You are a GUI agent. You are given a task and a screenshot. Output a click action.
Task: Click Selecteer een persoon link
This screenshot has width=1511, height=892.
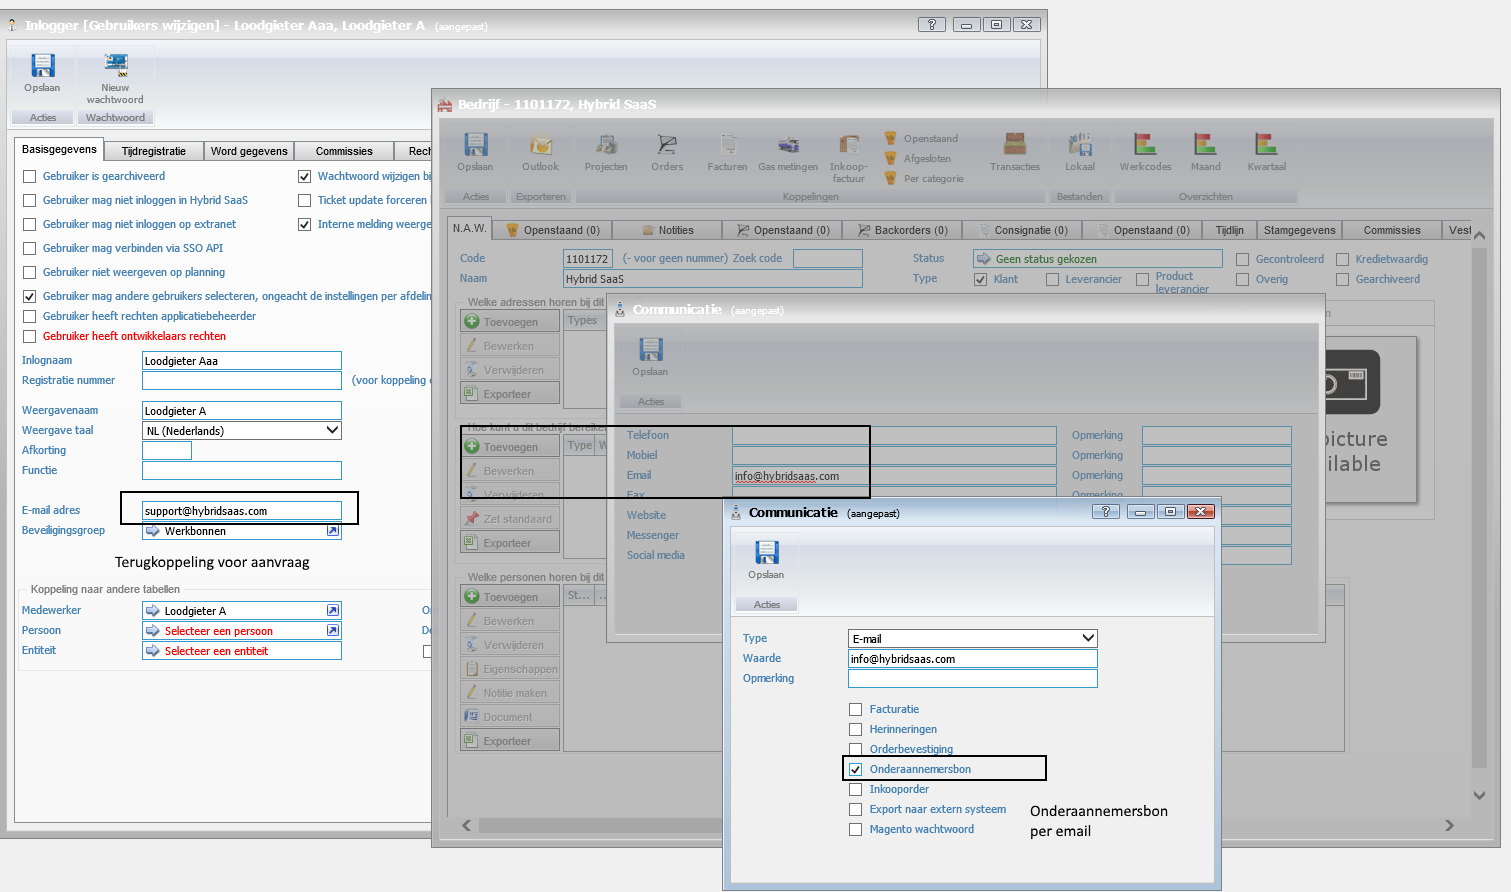pyautogui.click(x=218, y=631)
